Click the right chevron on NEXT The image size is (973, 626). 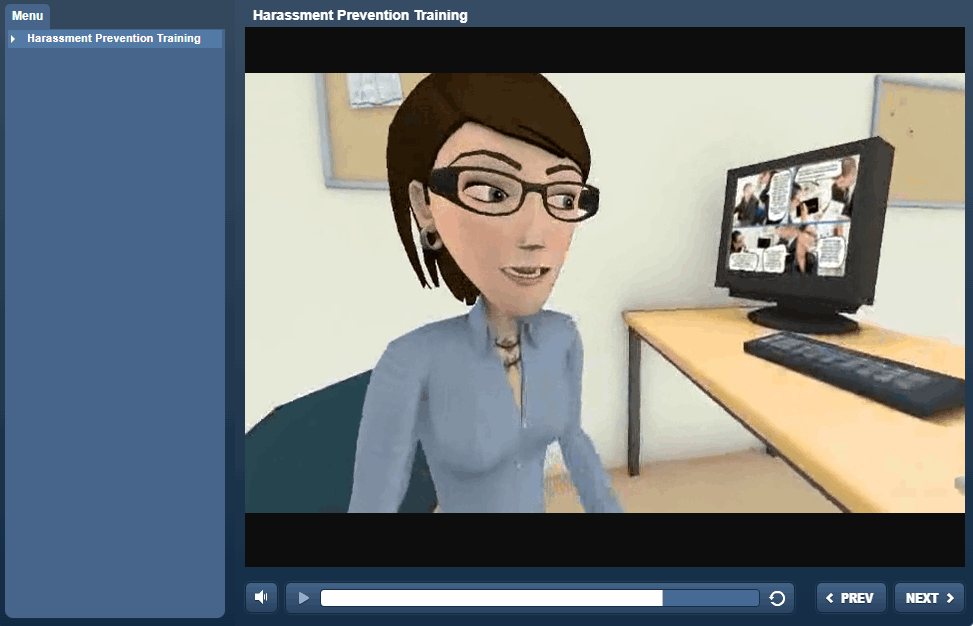[x=950, y=599]
